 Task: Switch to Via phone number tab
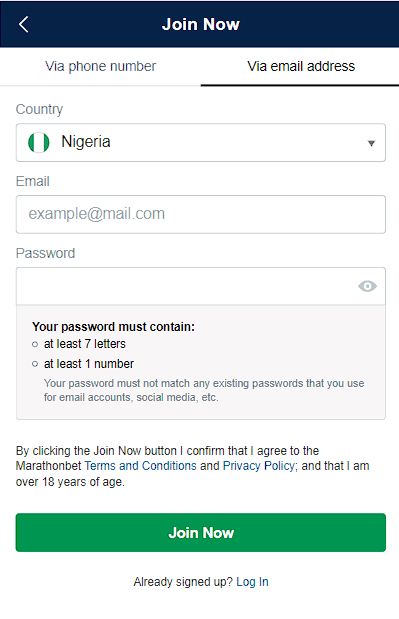point(100,66)
